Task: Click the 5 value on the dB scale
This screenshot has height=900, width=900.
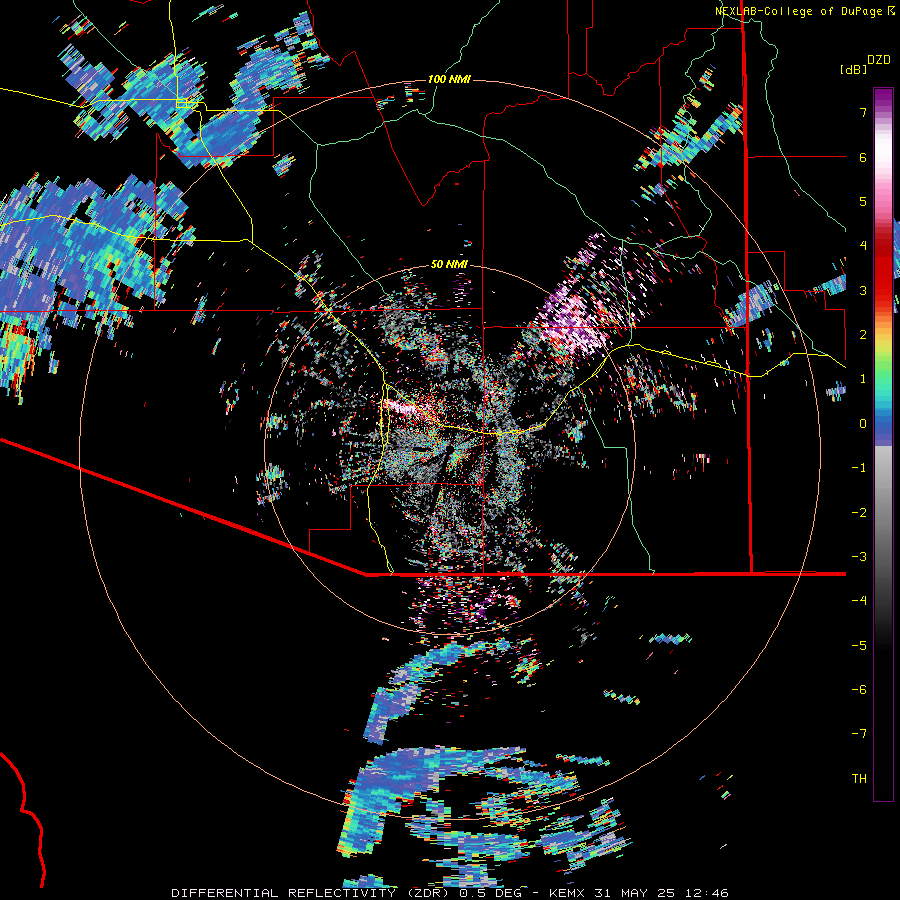Action: [x=863, y=201]
